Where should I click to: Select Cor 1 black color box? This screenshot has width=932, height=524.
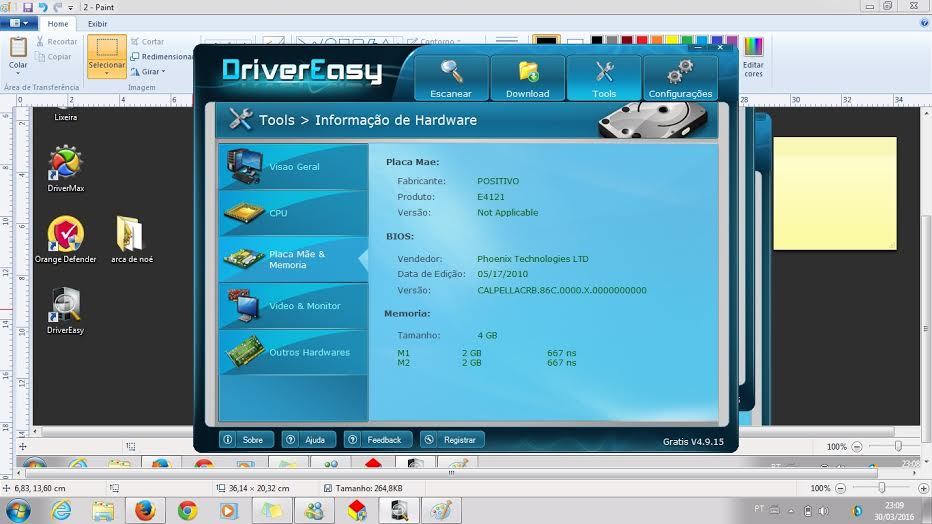point(546,40)
